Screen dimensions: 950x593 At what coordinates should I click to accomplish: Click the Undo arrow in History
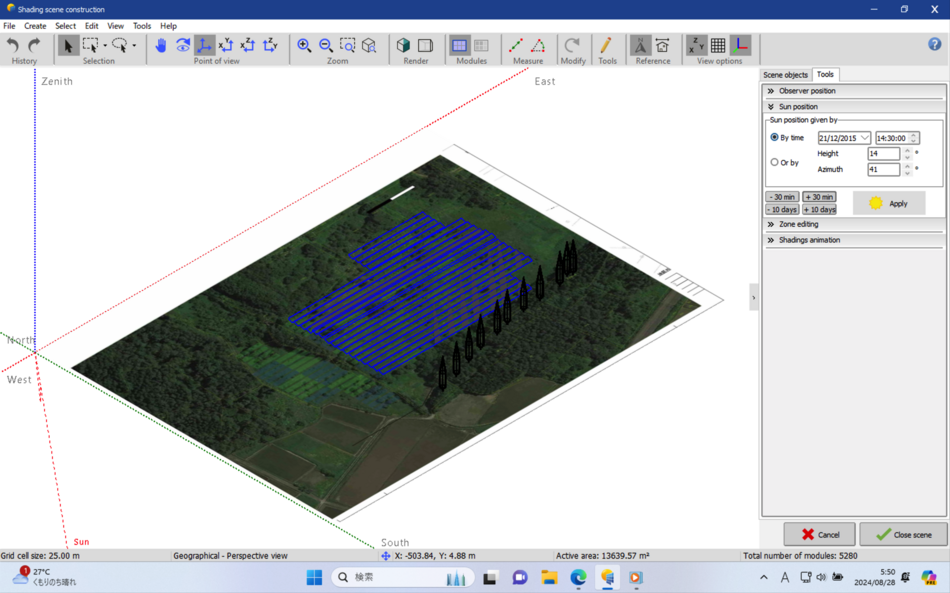pos(13,45)
